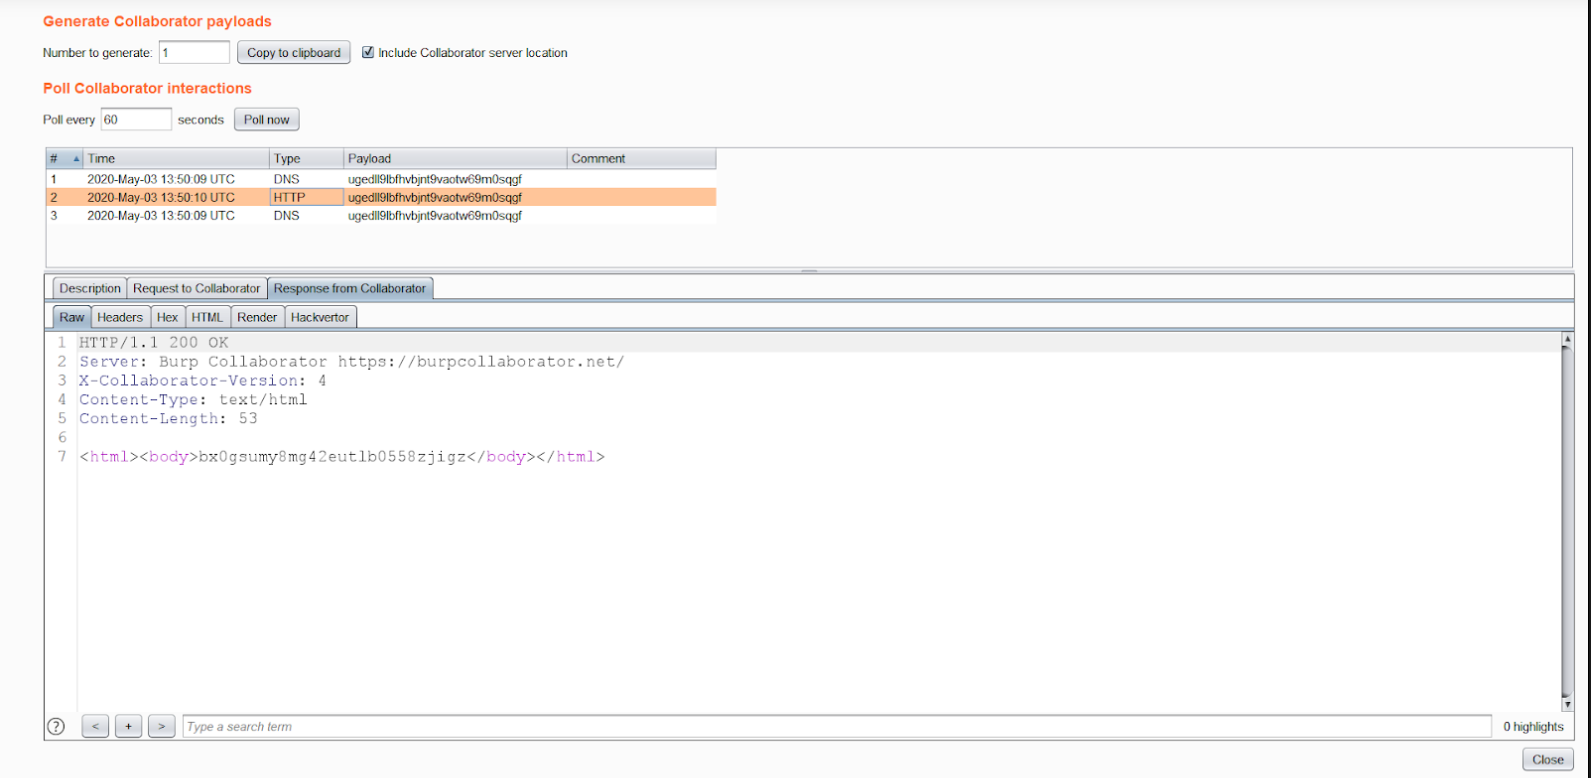
Task: Open the Request to Collaborator tab
Action: pyautogui.click(x=197, y=288)
